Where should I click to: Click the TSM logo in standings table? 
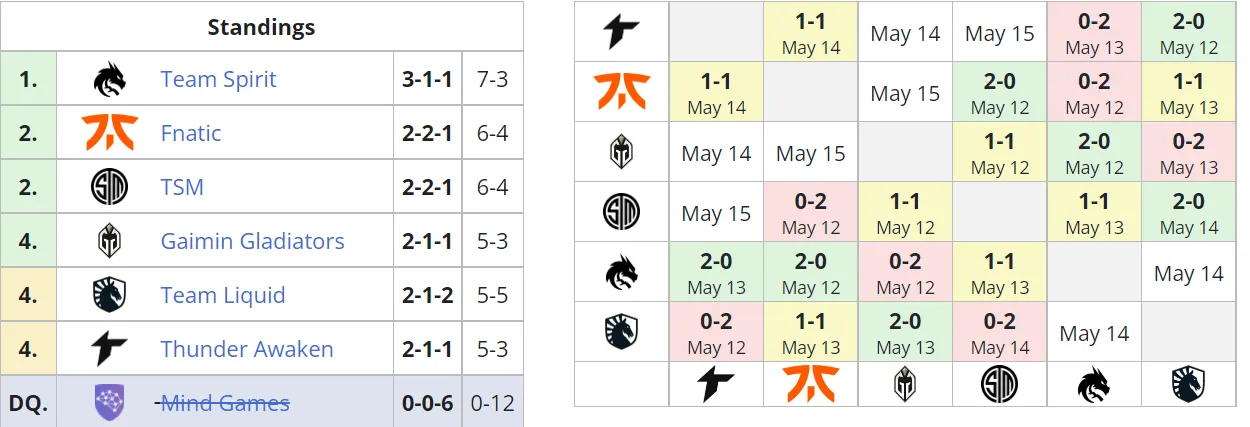pos(109,187)
